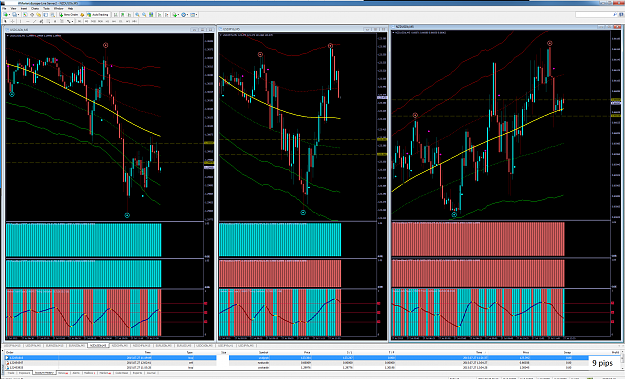Select the Crosshair tool
The image size is (625, 379).
(x=12, y=22)
